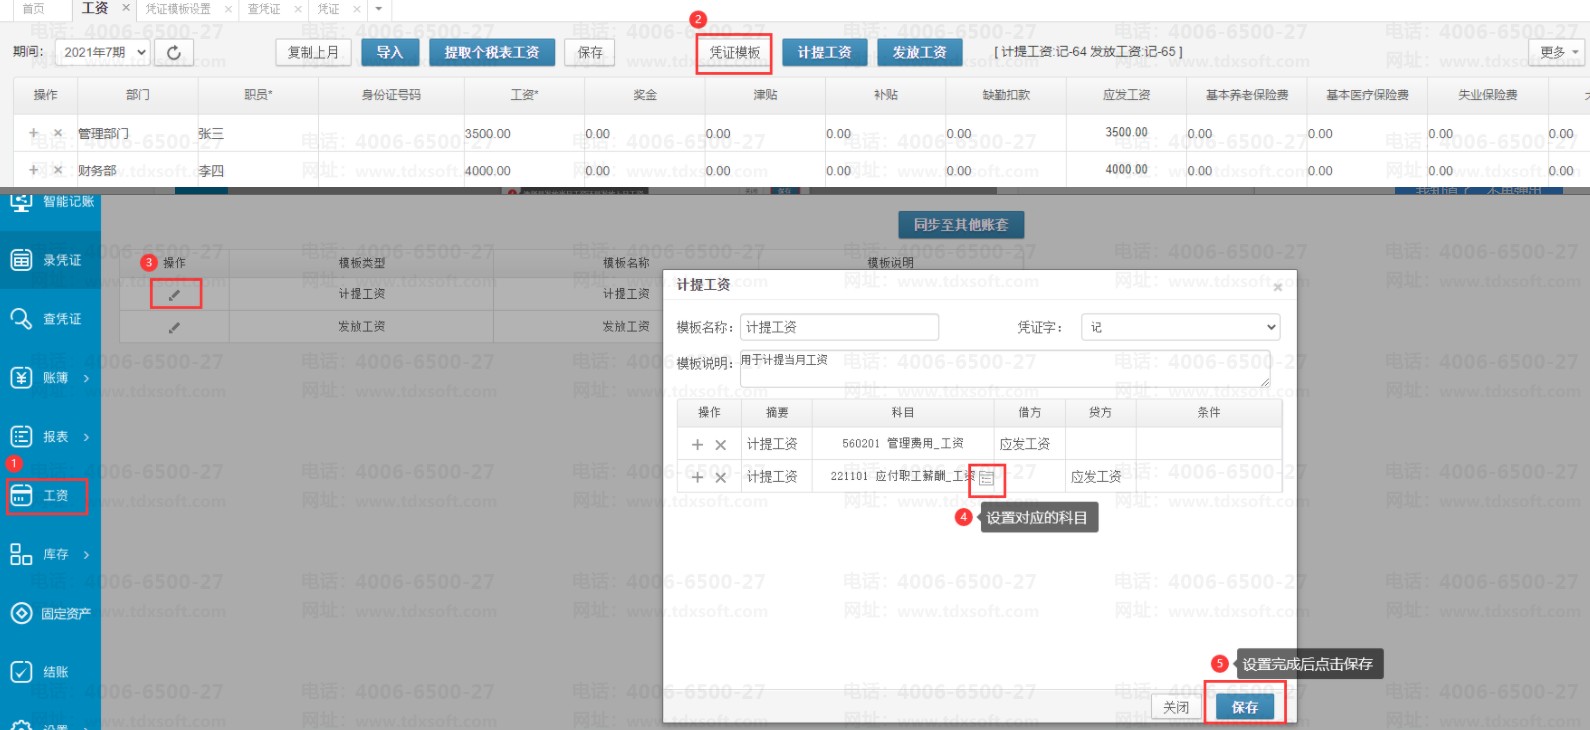
Task: Open the subject picker icon in 应付职工薪酬 row
Action: [986, 479]
